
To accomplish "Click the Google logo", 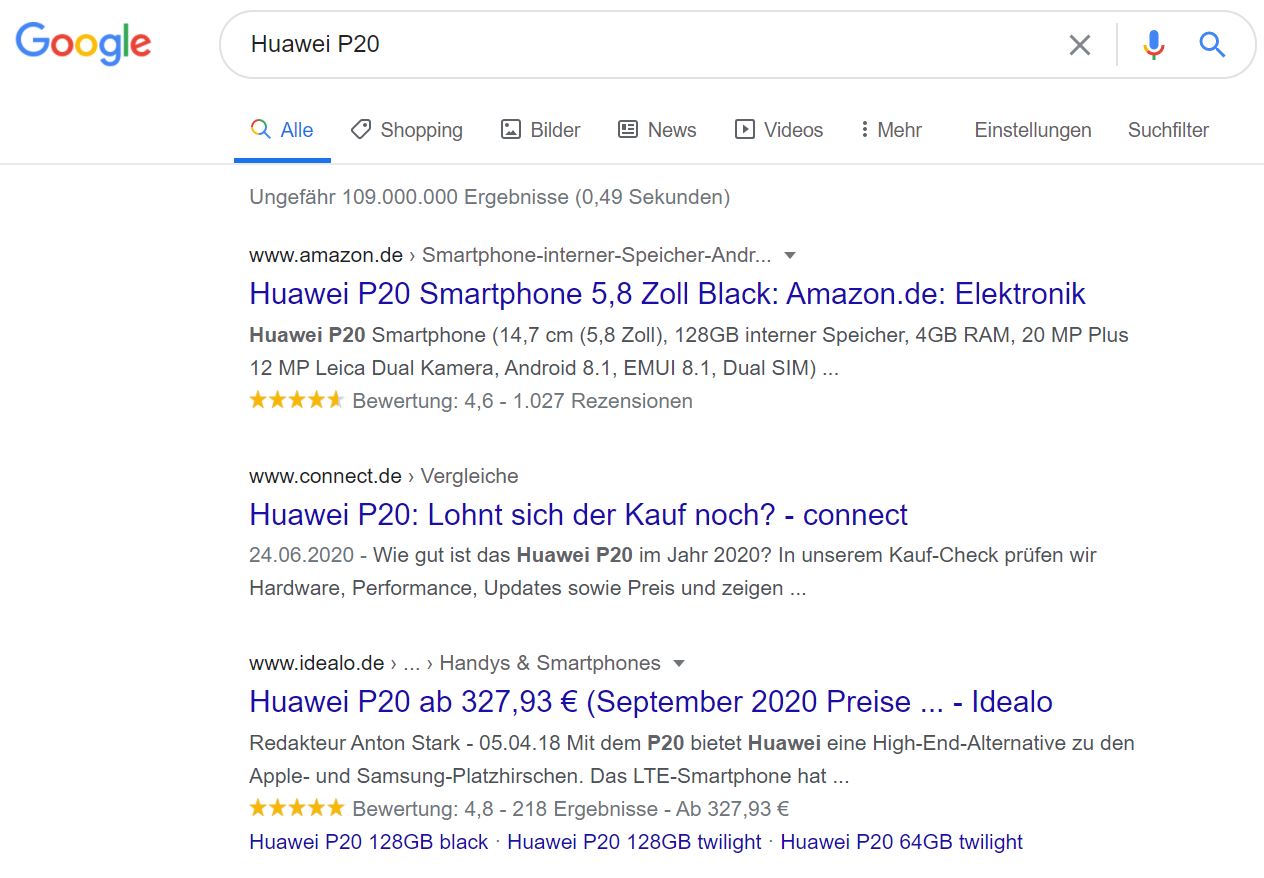I will [x=84, y=44].
